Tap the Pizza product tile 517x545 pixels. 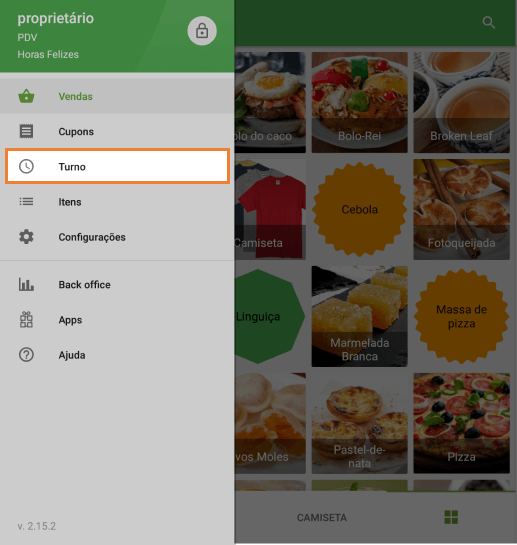tap(461, 423)
